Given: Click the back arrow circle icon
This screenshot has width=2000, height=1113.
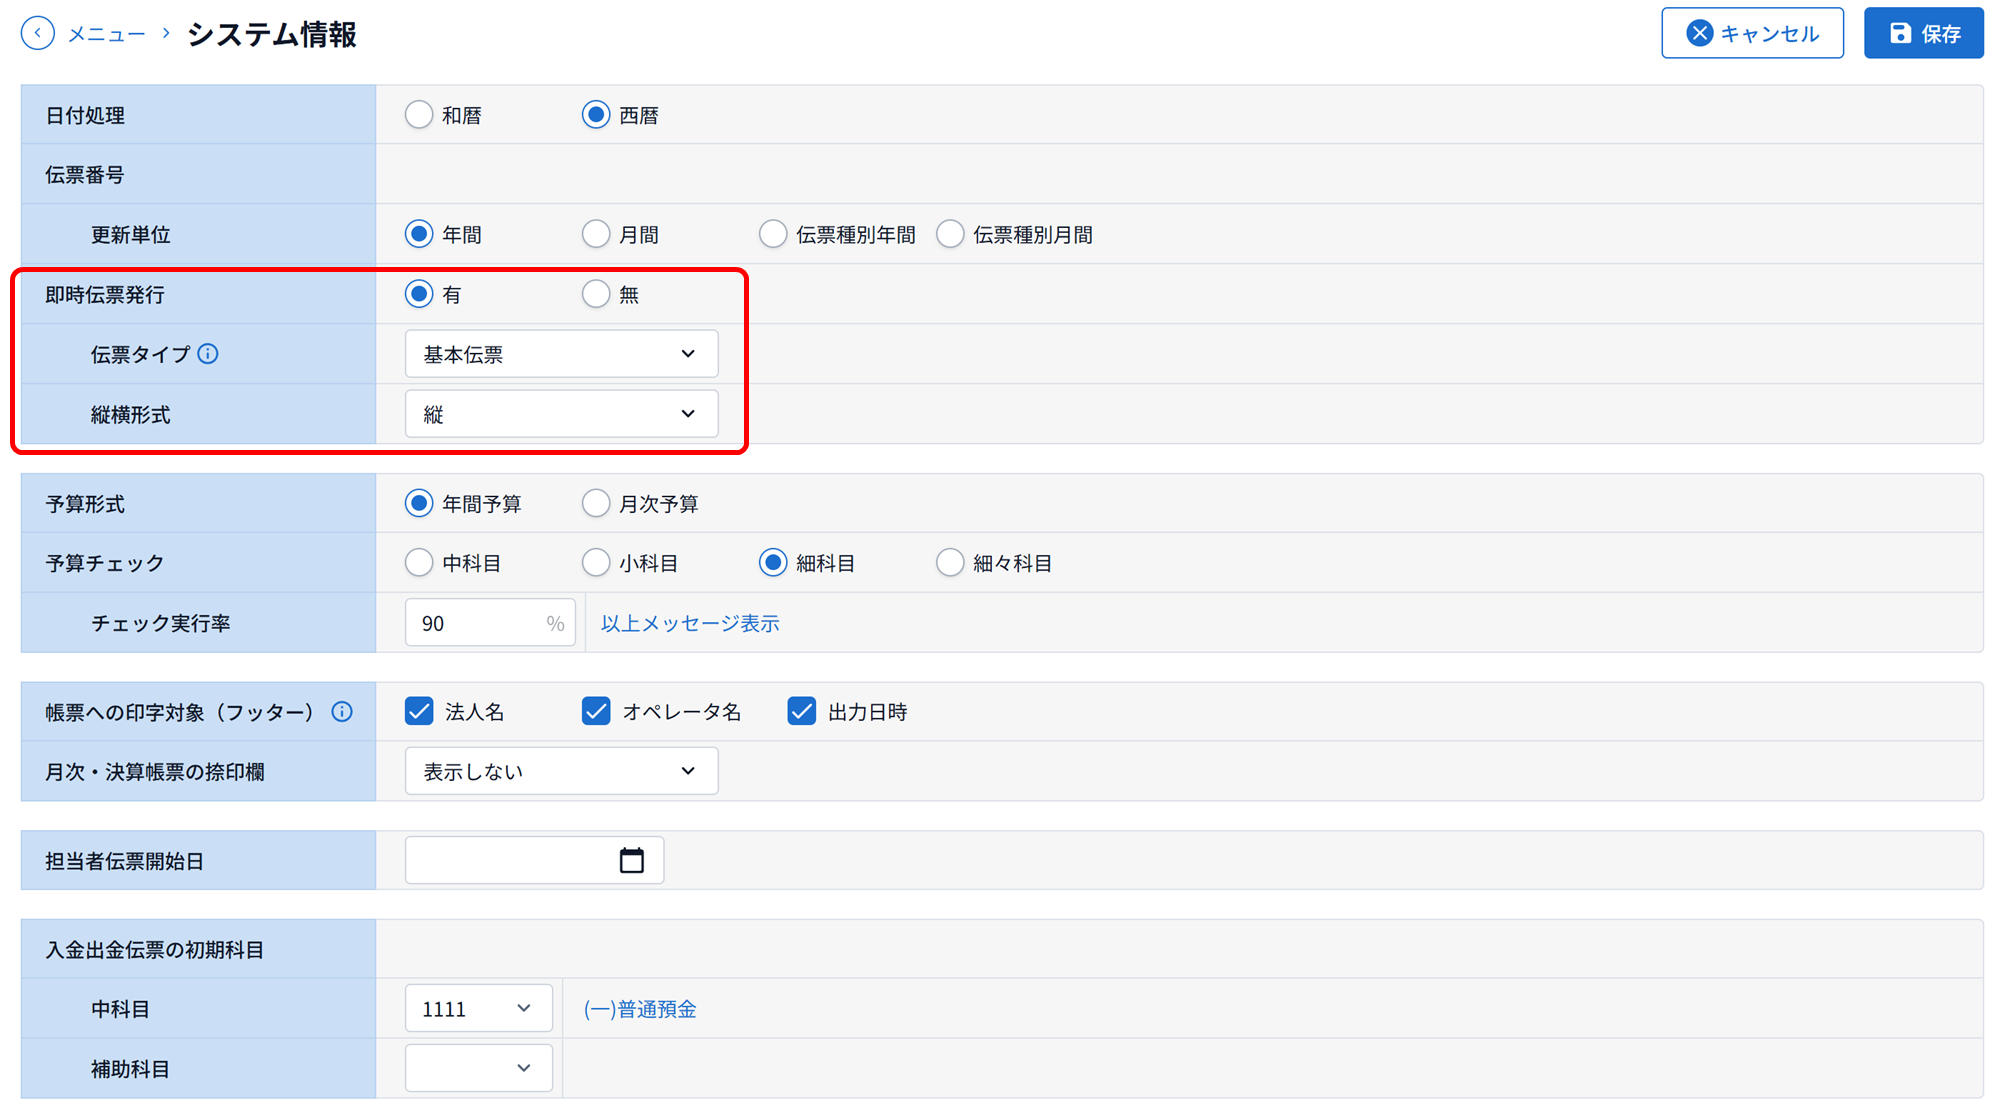Looking at the screenshot, I should (38, 33).
